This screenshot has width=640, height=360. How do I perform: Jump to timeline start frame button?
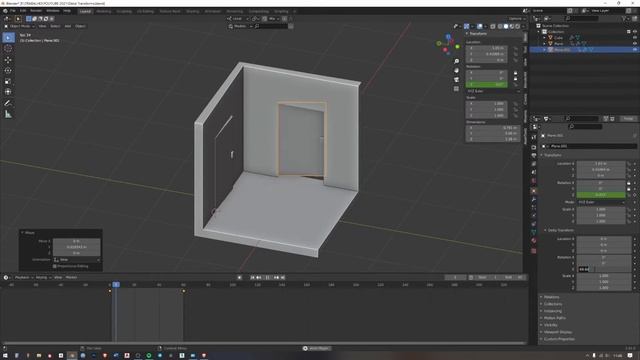click(252, 278)
